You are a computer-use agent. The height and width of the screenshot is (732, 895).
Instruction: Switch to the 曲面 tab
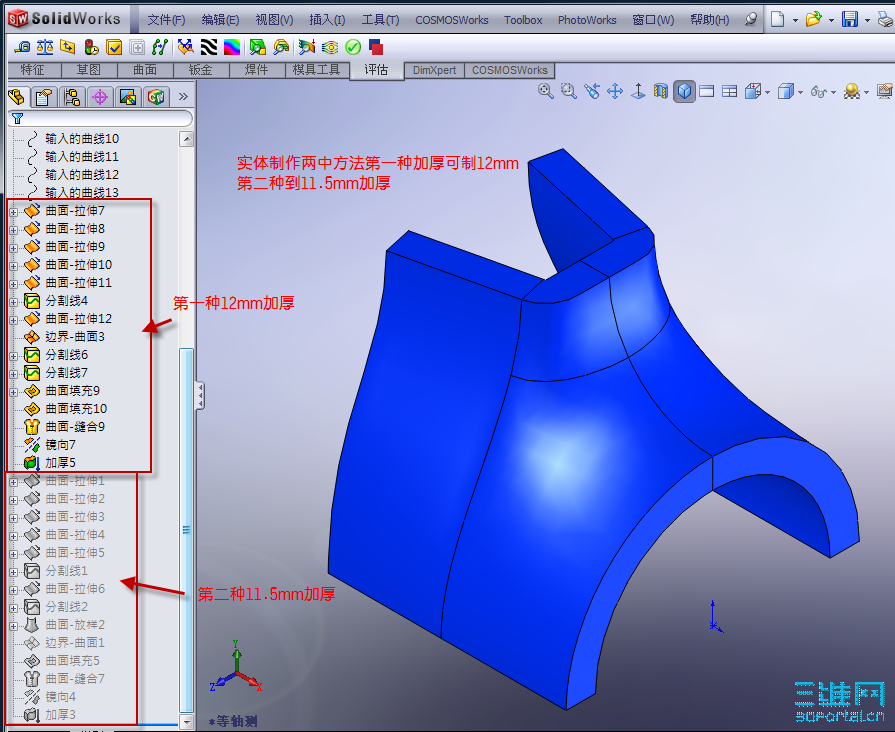pos(145,70)
